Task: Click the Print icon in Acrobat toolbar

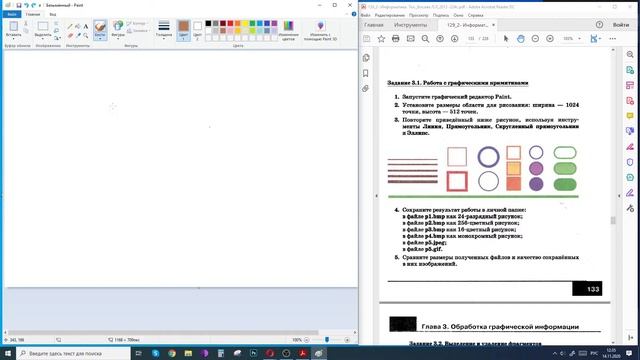Action: pyautogui.click(x=396, y=39)
